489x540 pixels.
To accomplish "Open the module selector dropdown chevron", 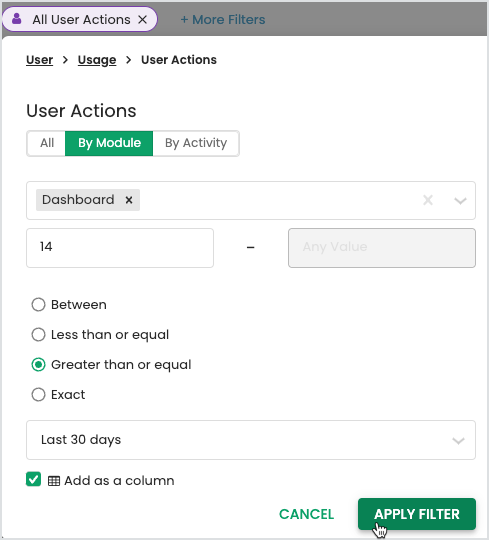I will tap(460, 200).
